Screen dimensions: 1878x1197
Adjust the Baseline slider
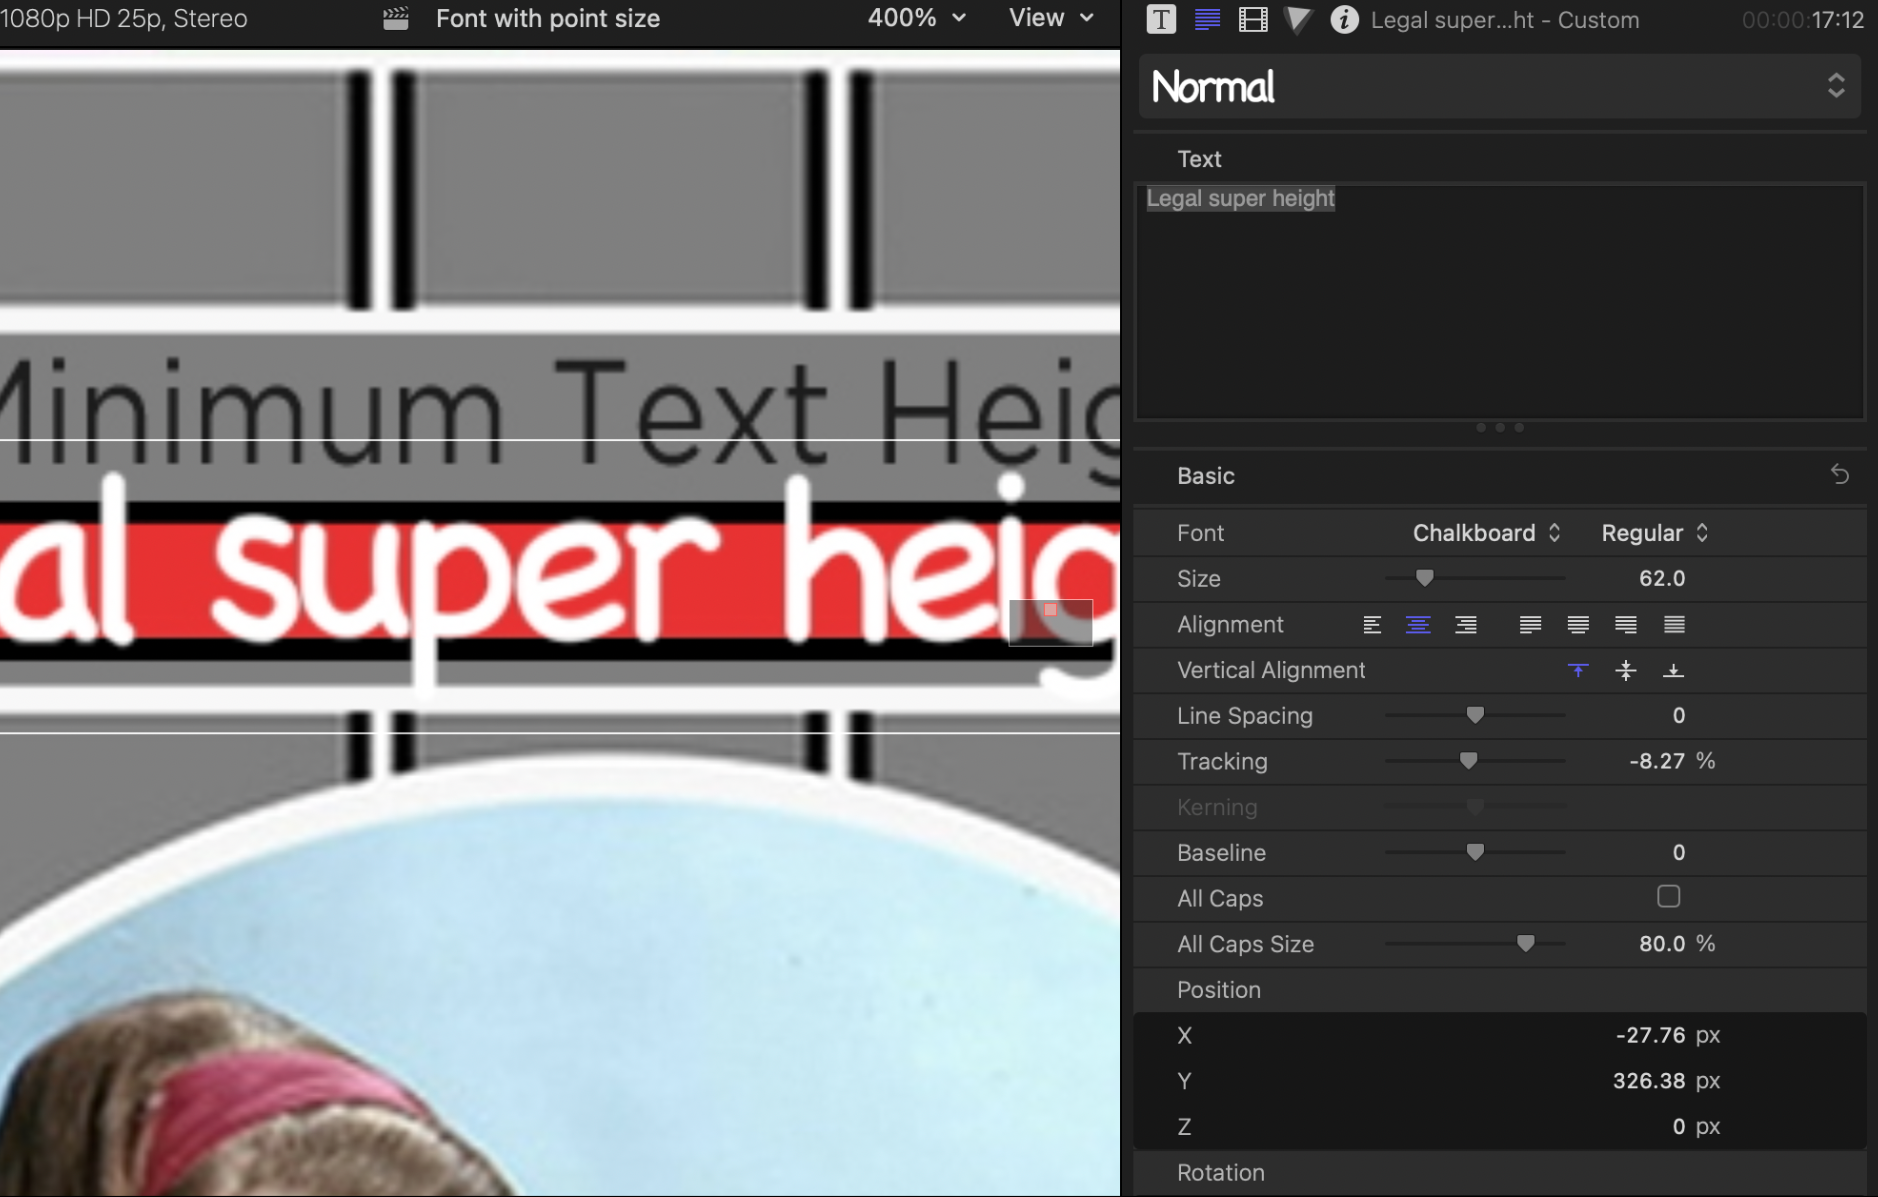(1475, 852)
